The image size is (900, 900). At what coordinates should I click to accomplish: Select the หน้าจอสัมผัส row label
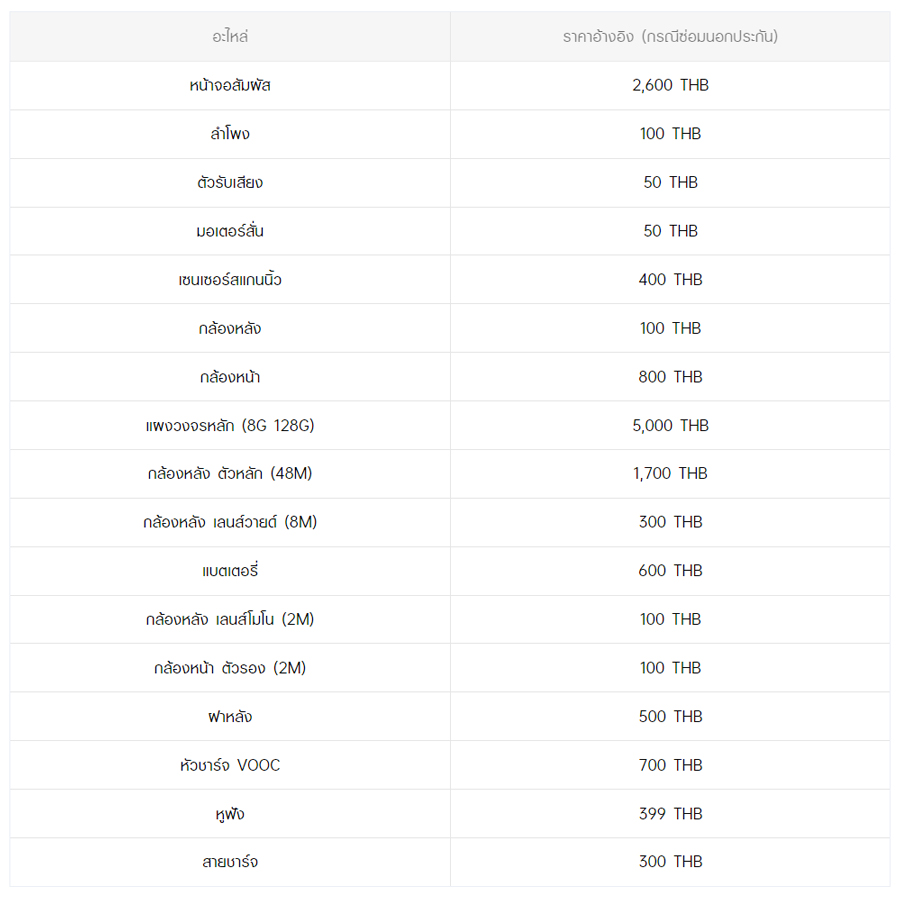click(x=230, y=86)
